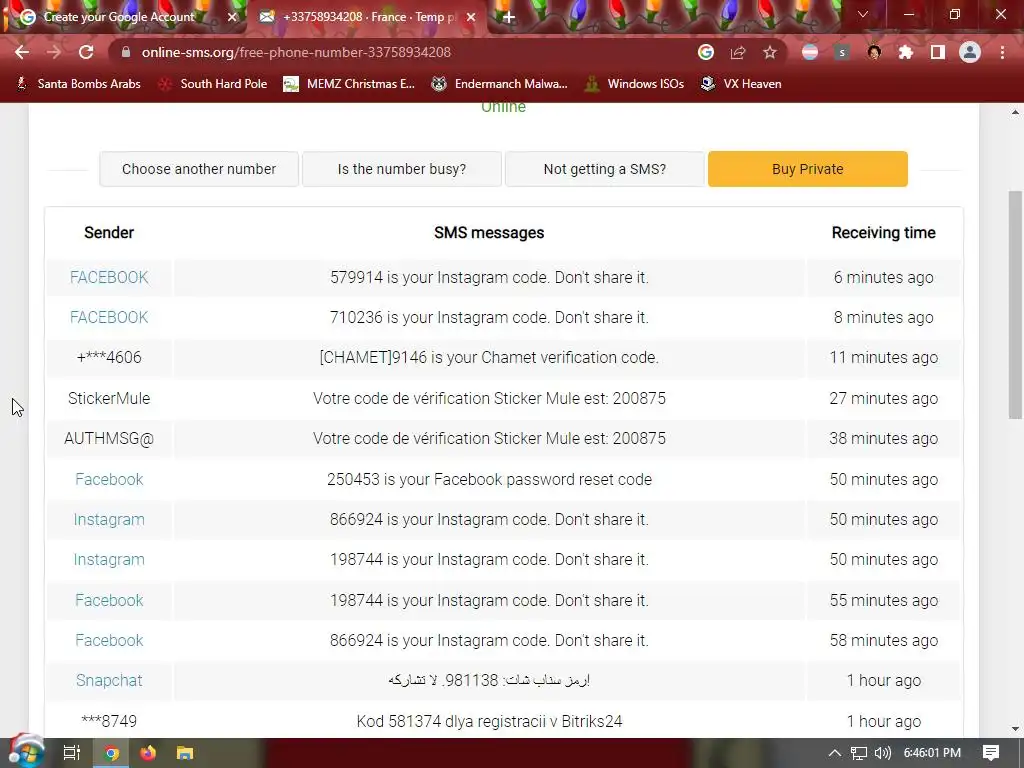Open the Chrome profile avatar menu
The image size is (1024, 768).
tap(970, 52)
